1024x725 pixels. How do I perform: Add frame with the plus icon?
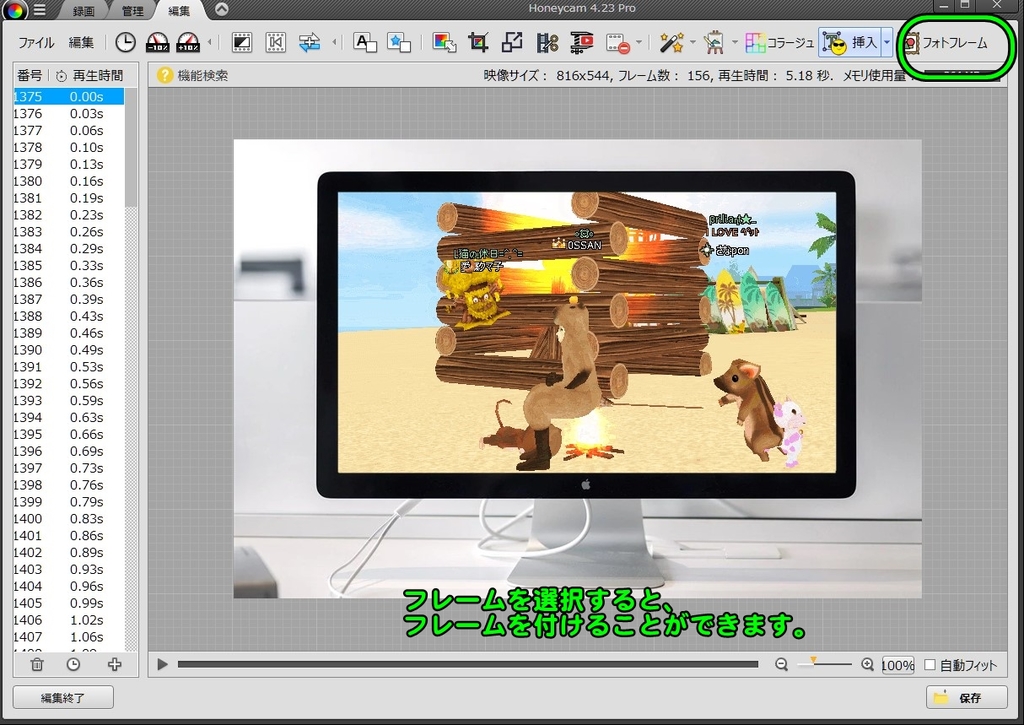click(x=114, y=664)
